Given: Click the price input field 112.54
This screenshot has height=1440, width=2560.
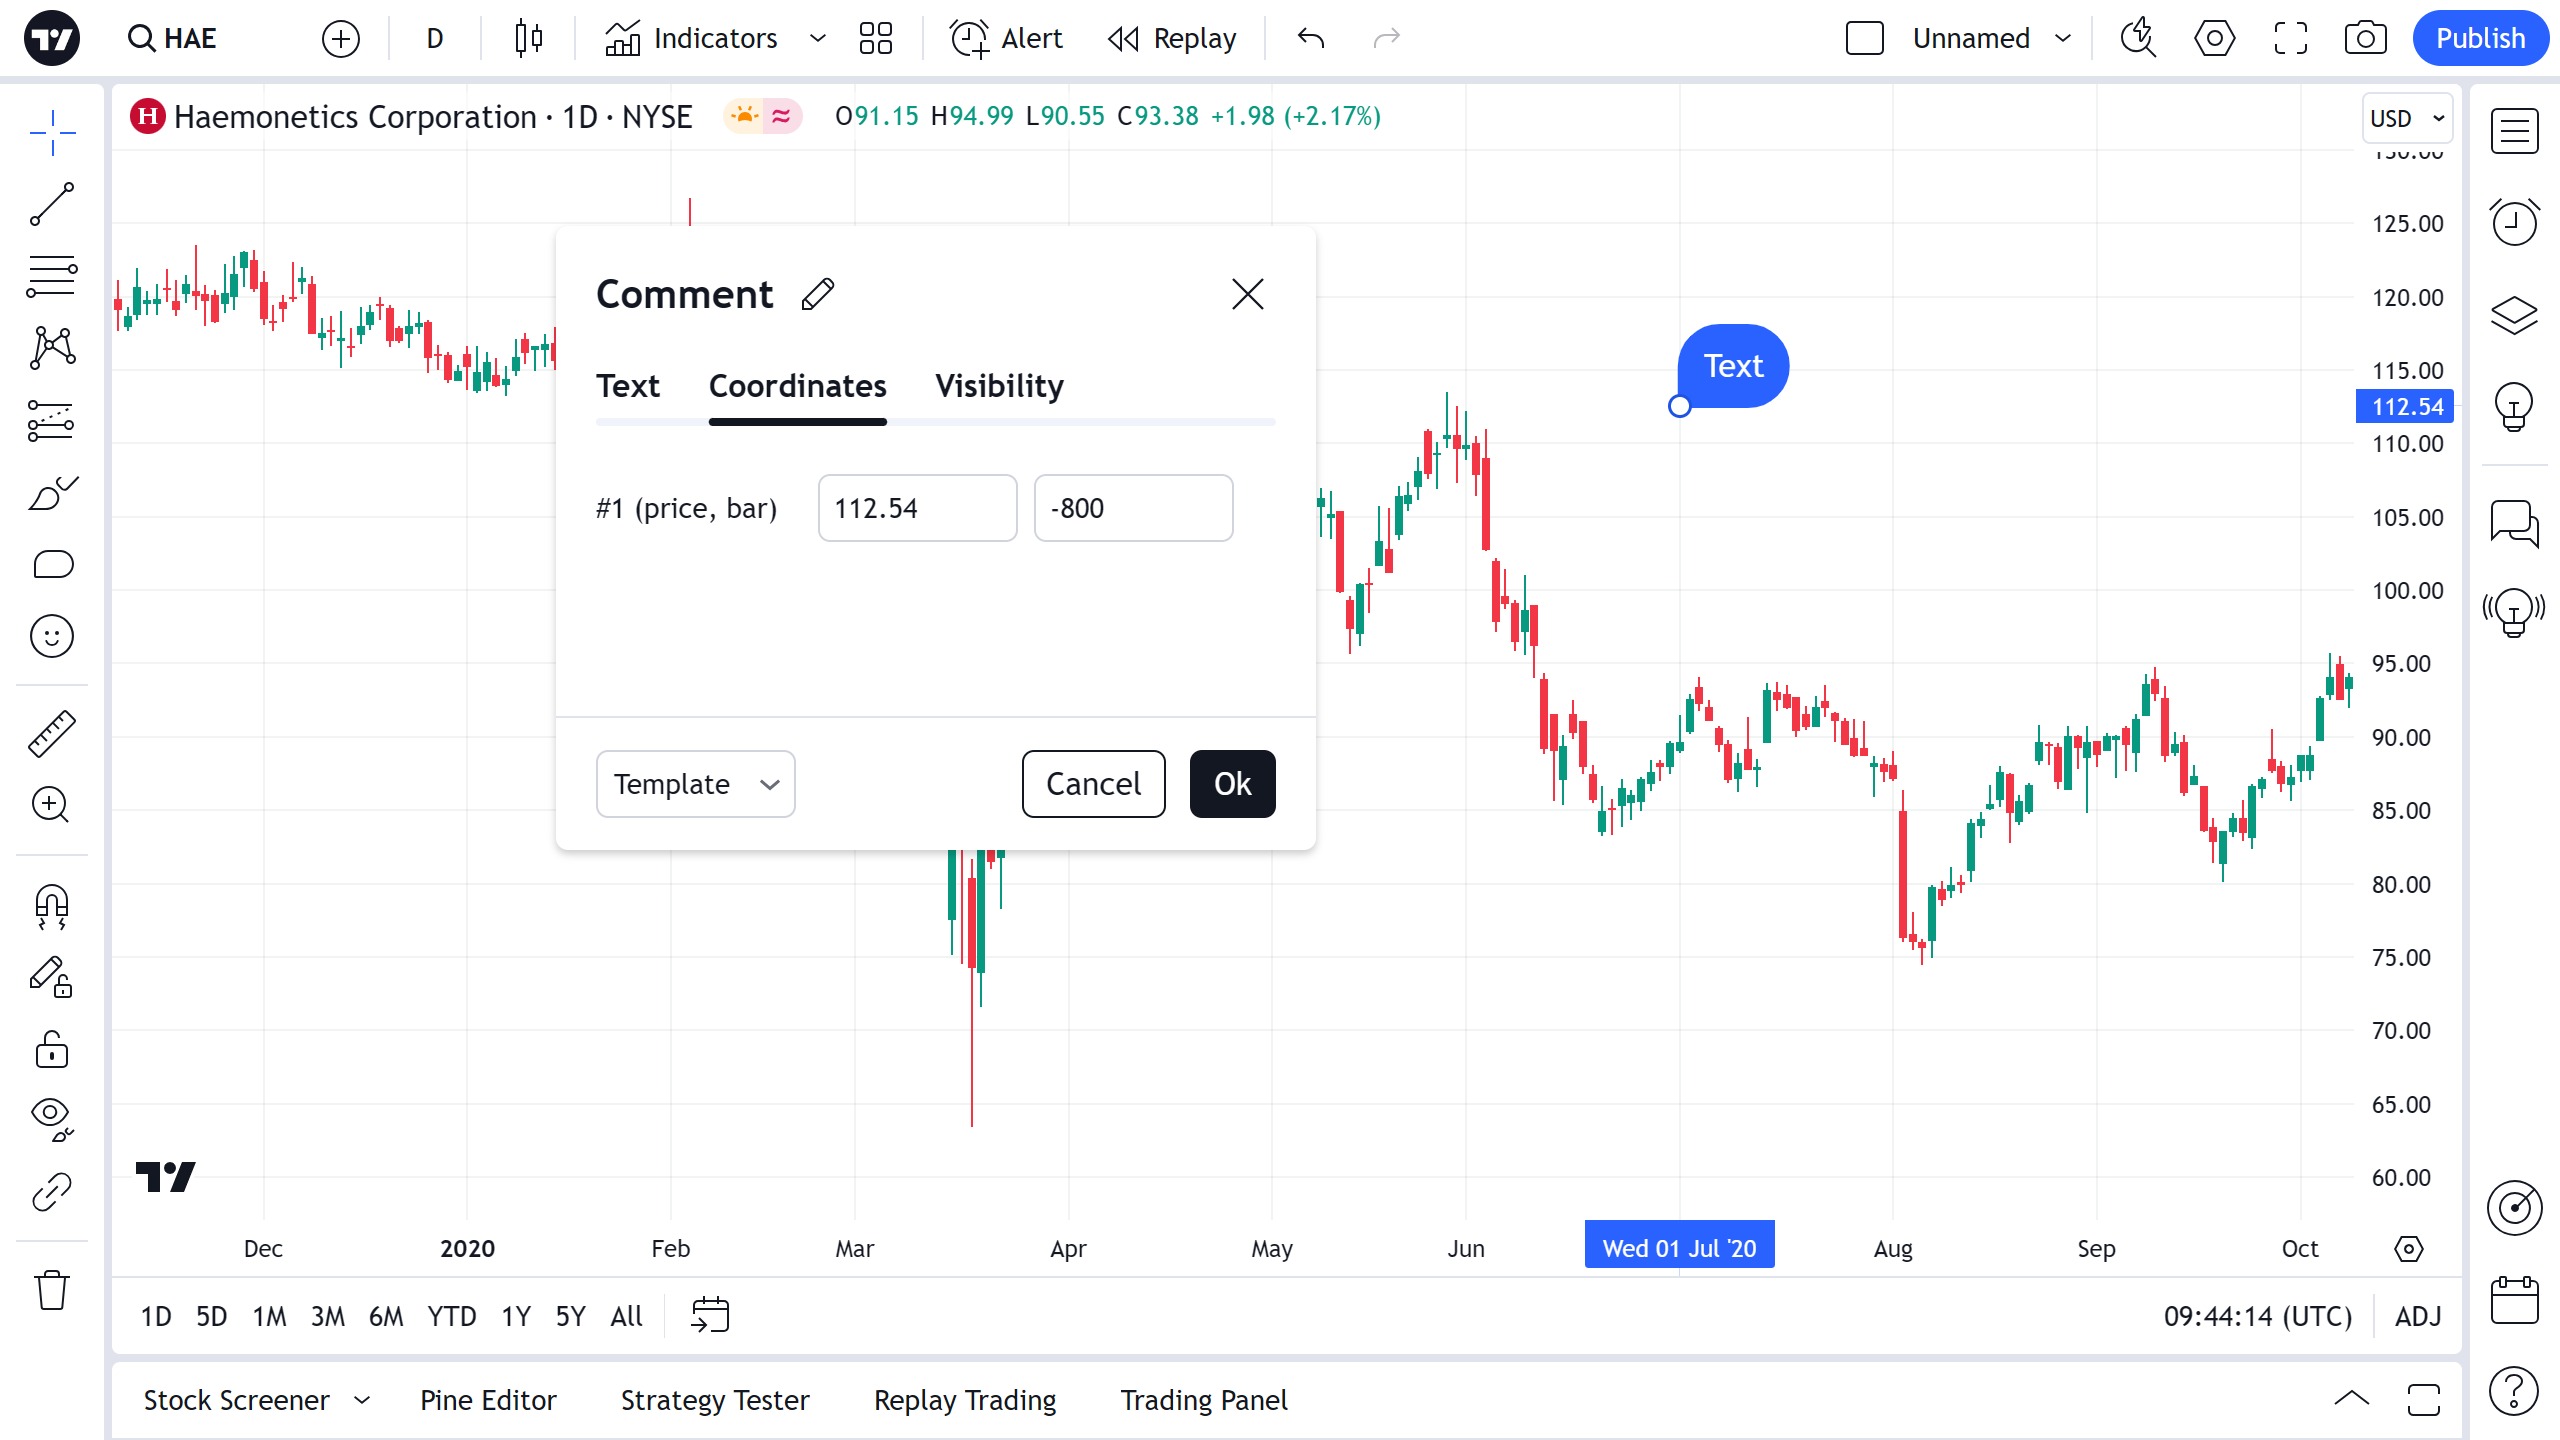Looking at the screenshot, I should (917, 508).
